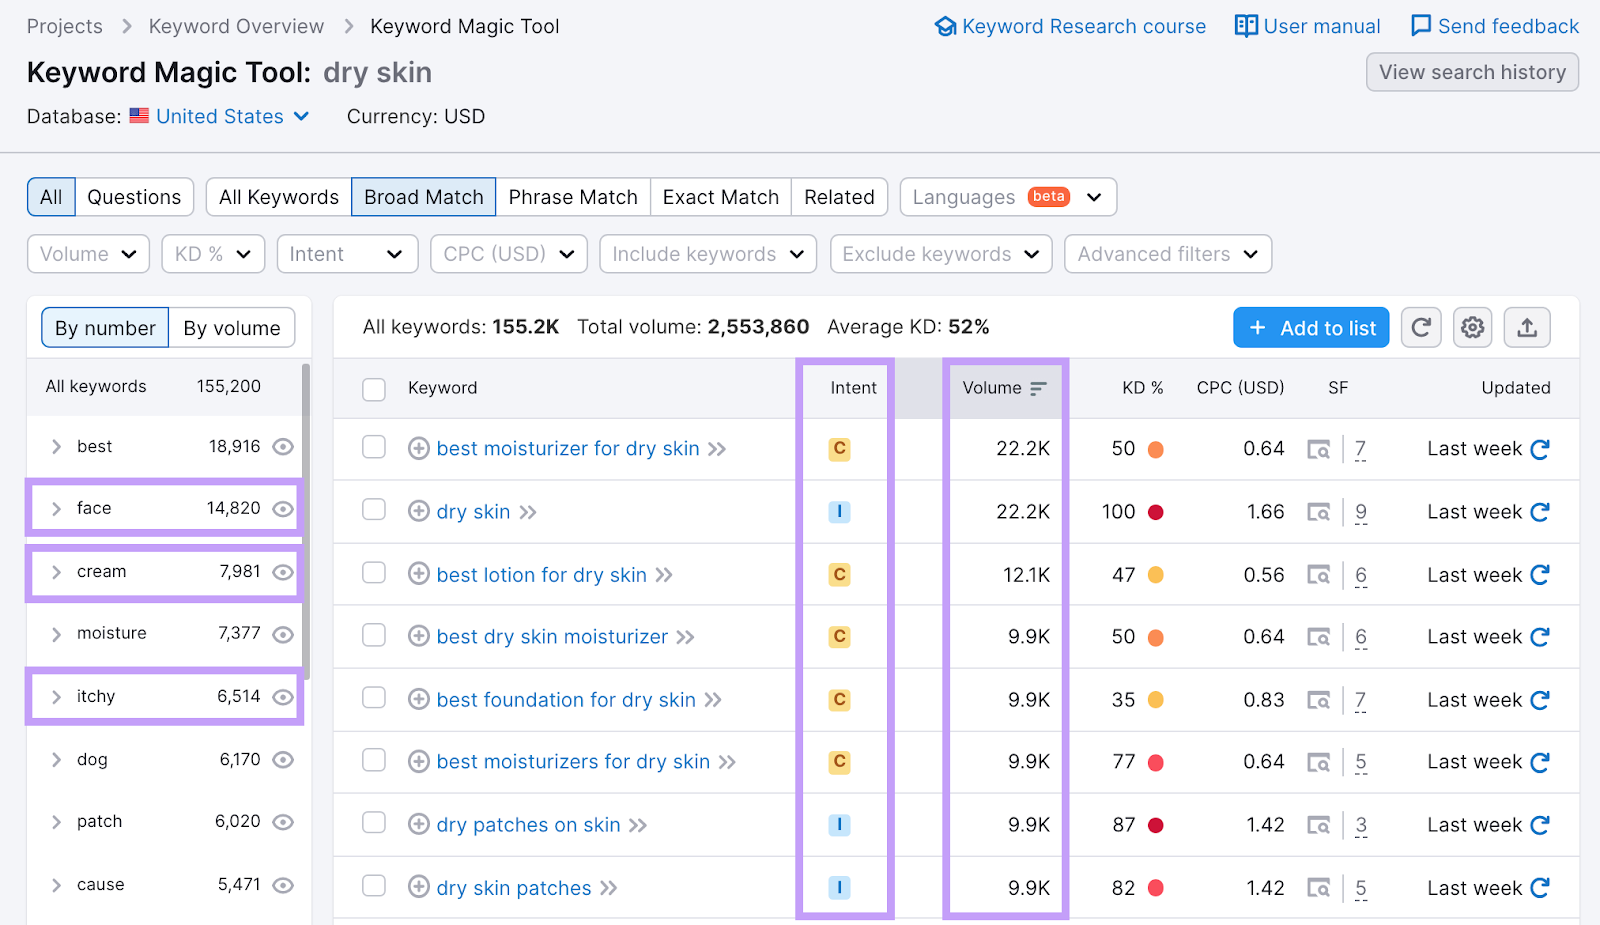Open View search history
Viewport: 1600px width, 925px height.
click(x=1471, y=71)
